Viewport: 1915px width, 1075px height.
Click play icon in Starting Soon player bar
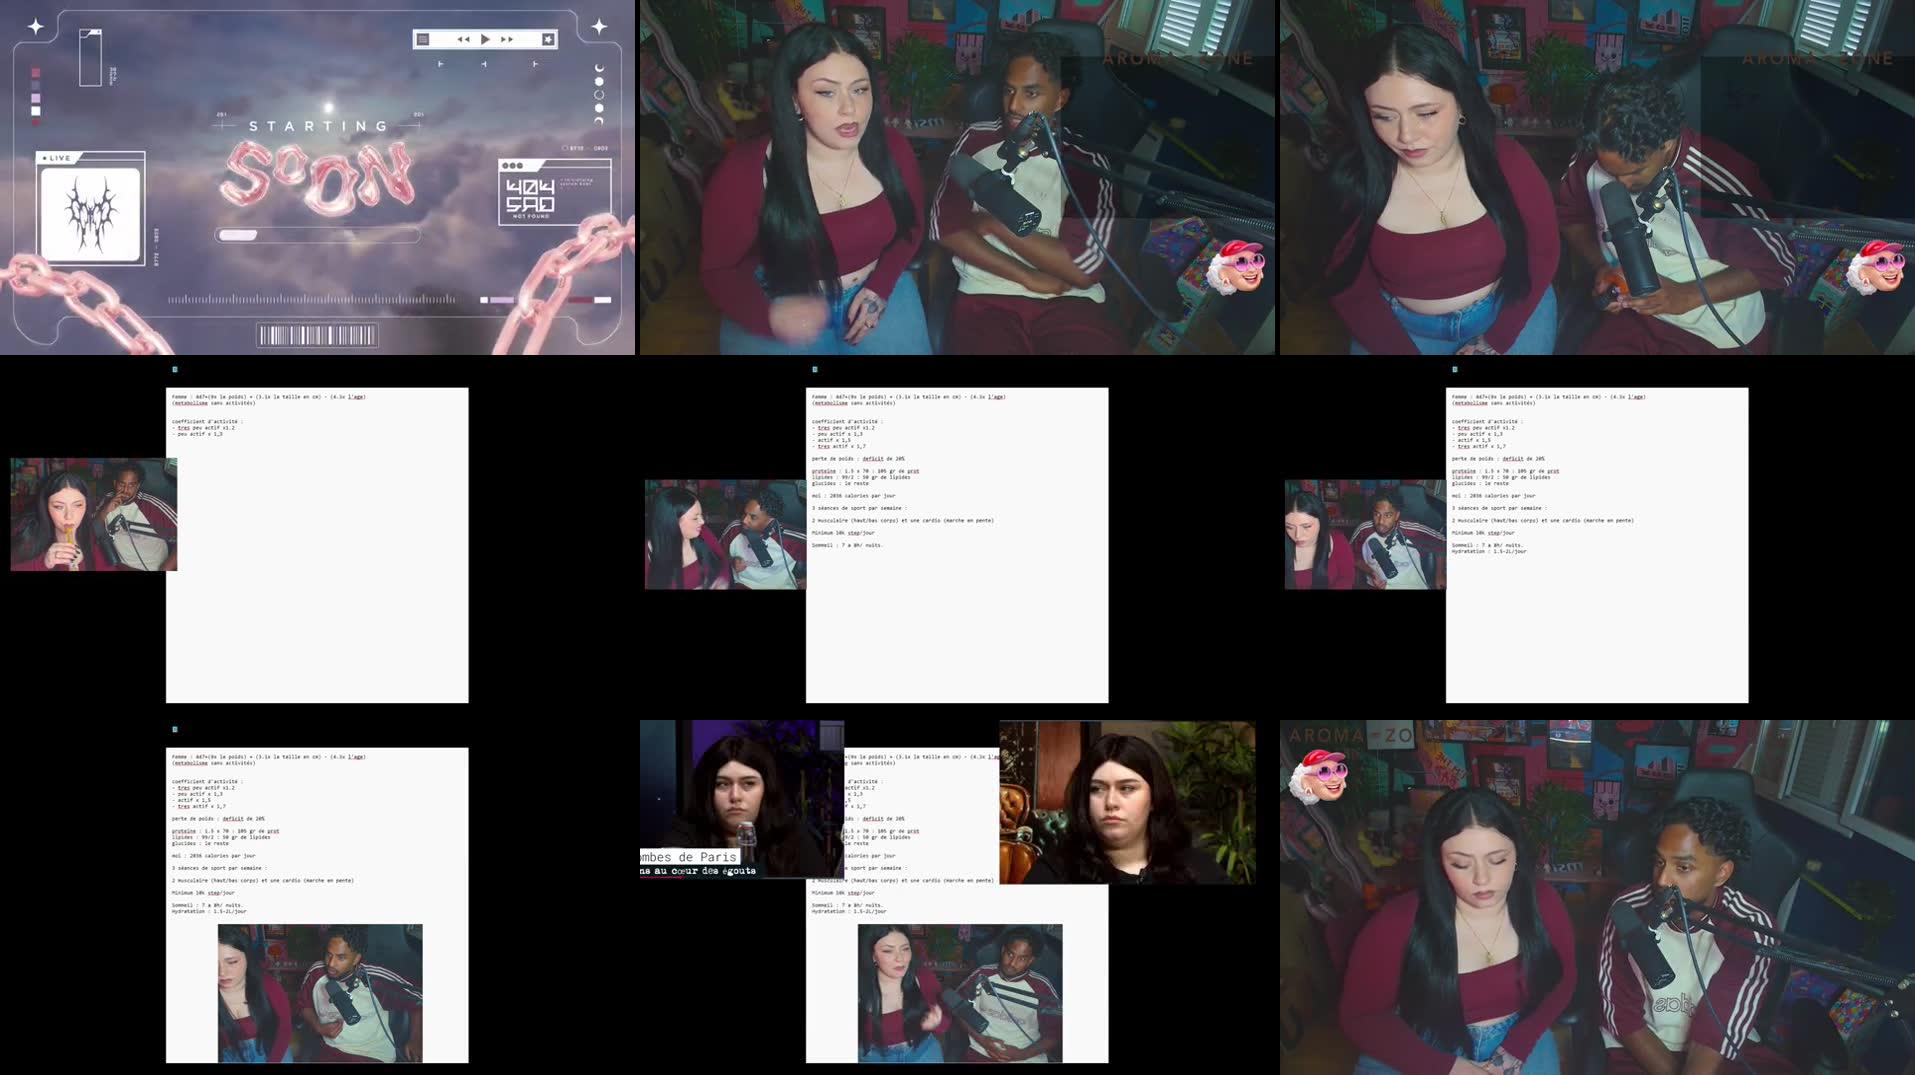click(x=485, y=39)
